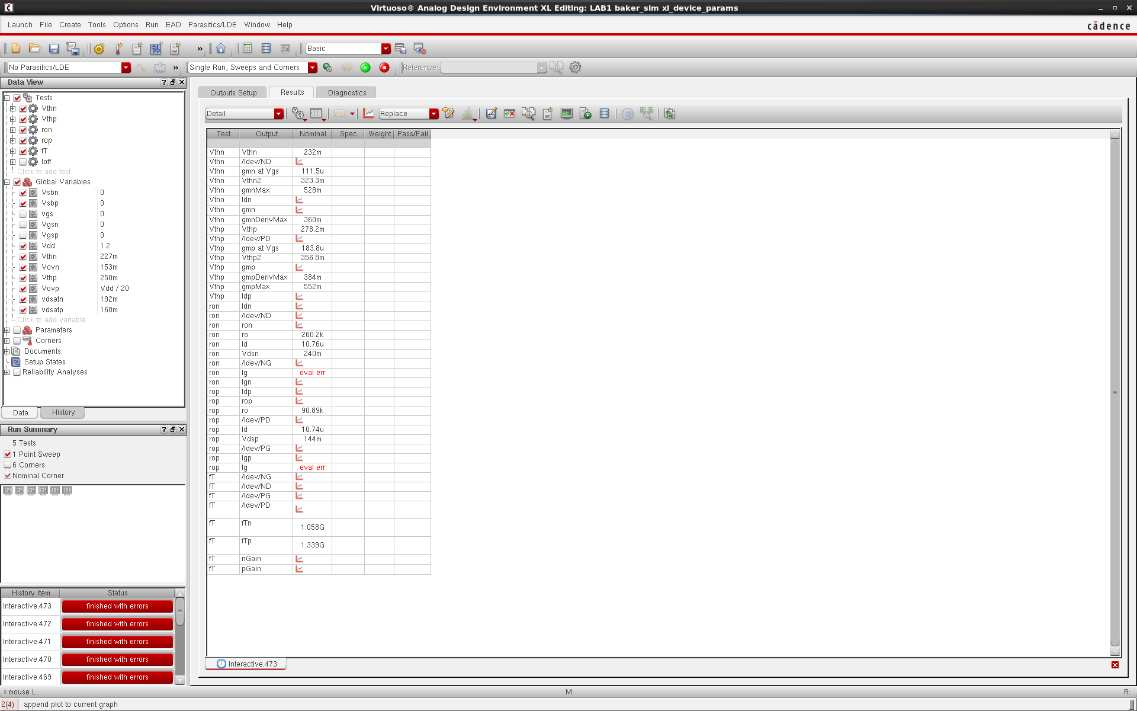The image size is (1137, 711).
Task: Click the results table vertical scrollbar
Action: (1115, 392)
